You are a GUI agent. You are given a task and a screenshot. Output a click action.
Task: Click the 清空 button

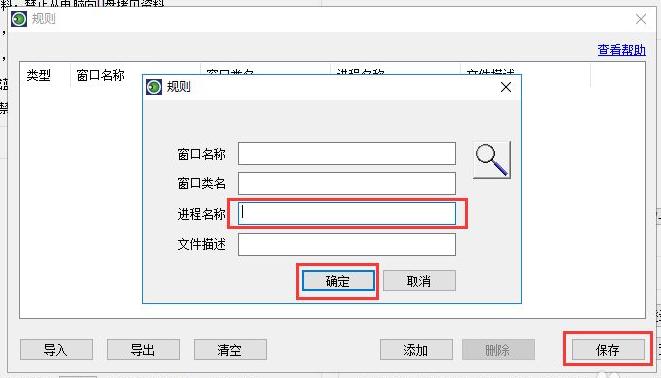click(230, 350)
